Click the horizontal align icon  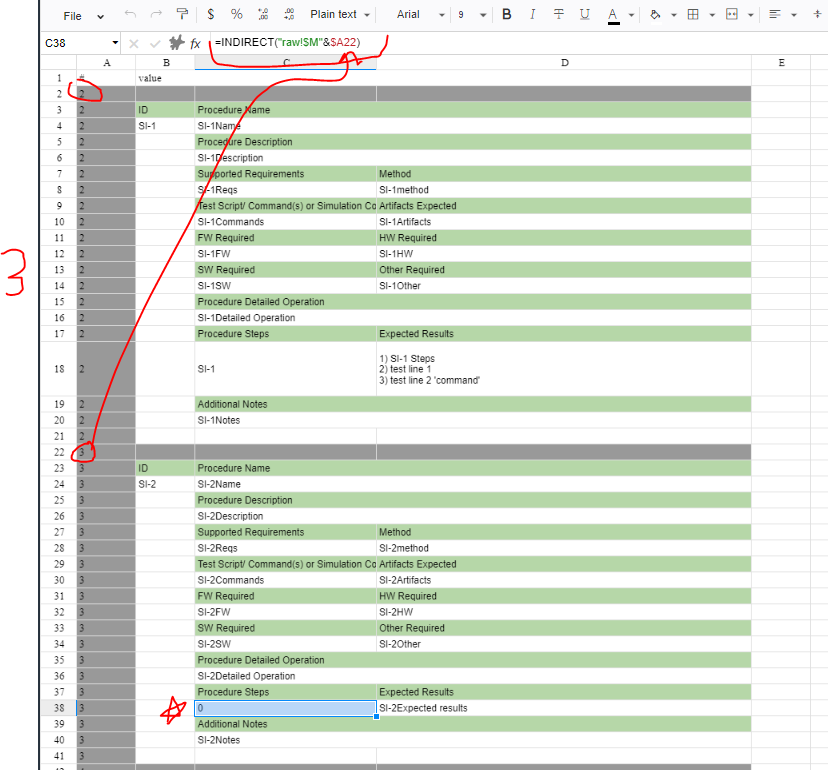[775, 15]
